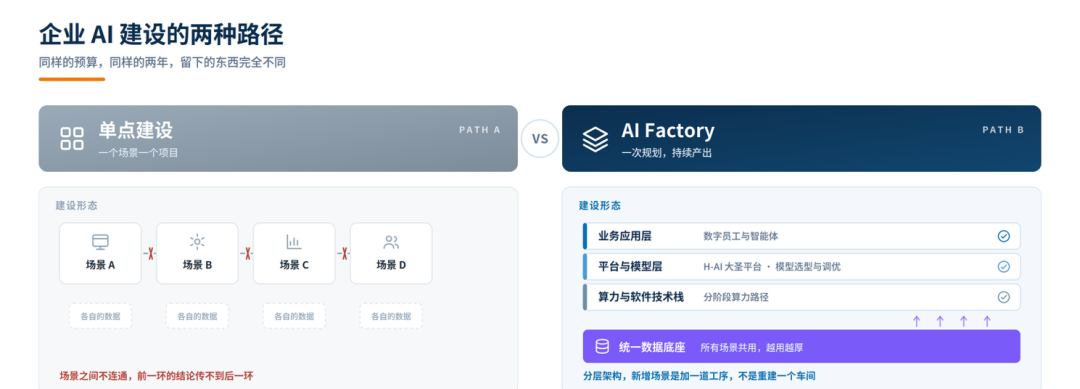
Task: Click the database icon in 统一数据底座 bar
Action: pyautogui.click(x=602, y=346)
